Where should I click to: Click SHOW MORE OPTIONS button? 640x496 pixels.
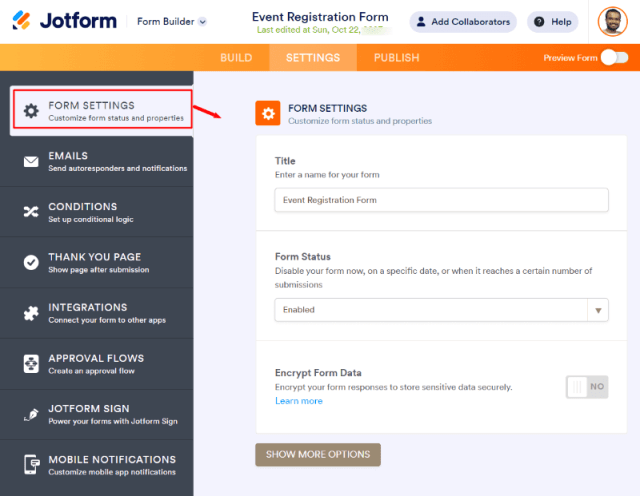[x=318, y=454]
